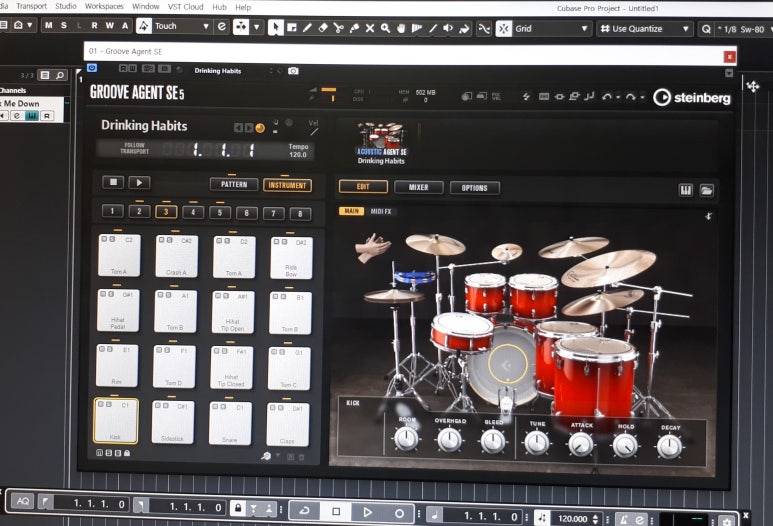Screen dimensions: 773x526
Task: Open the Help menu
Action: click(243, 7)
